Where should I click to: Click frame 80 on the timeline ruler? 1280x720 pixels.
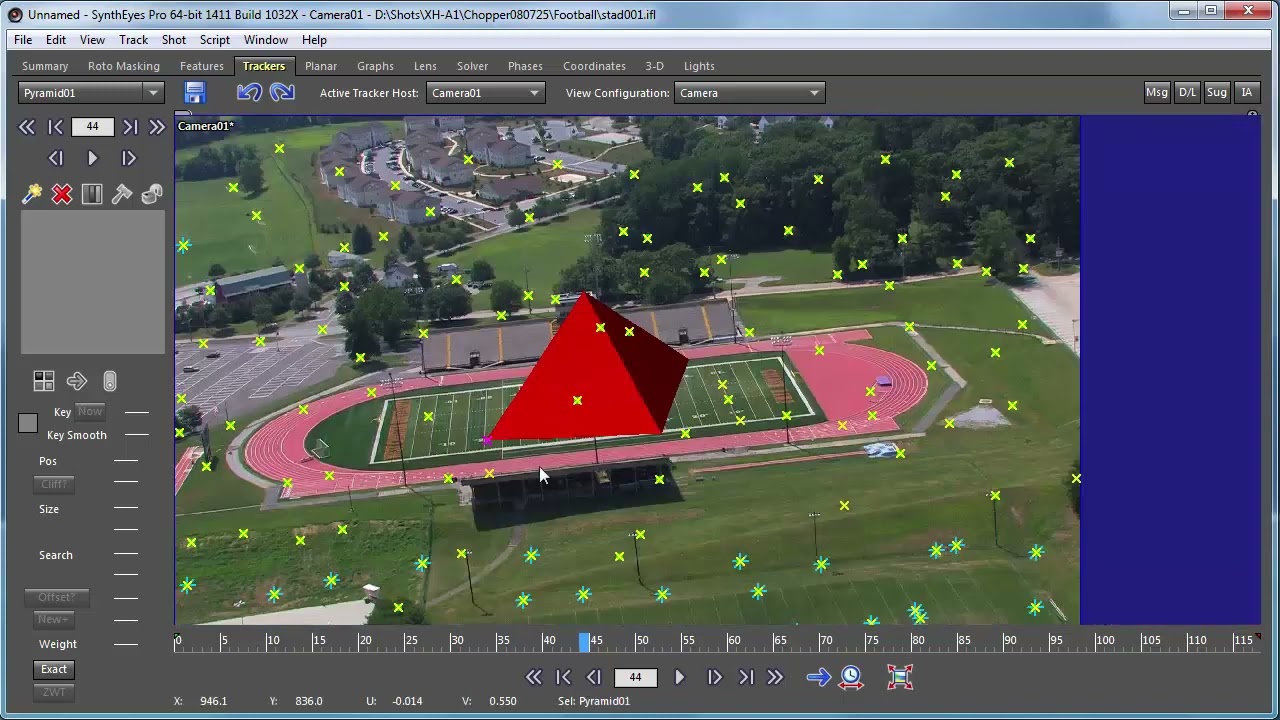[917, 640]
